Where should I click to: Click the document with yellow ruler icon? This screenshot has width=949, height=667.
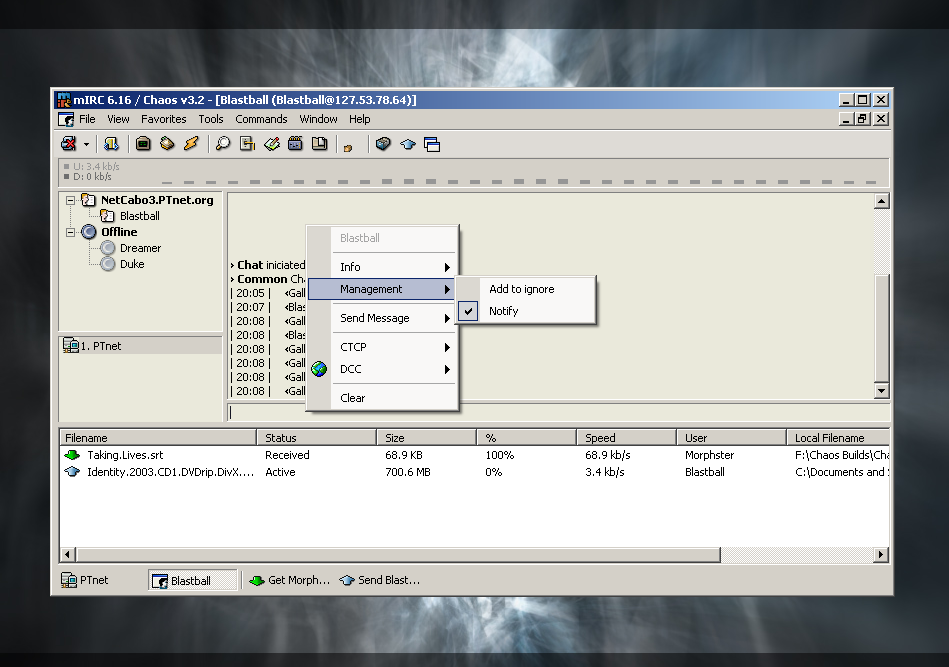tap(247, 143)
